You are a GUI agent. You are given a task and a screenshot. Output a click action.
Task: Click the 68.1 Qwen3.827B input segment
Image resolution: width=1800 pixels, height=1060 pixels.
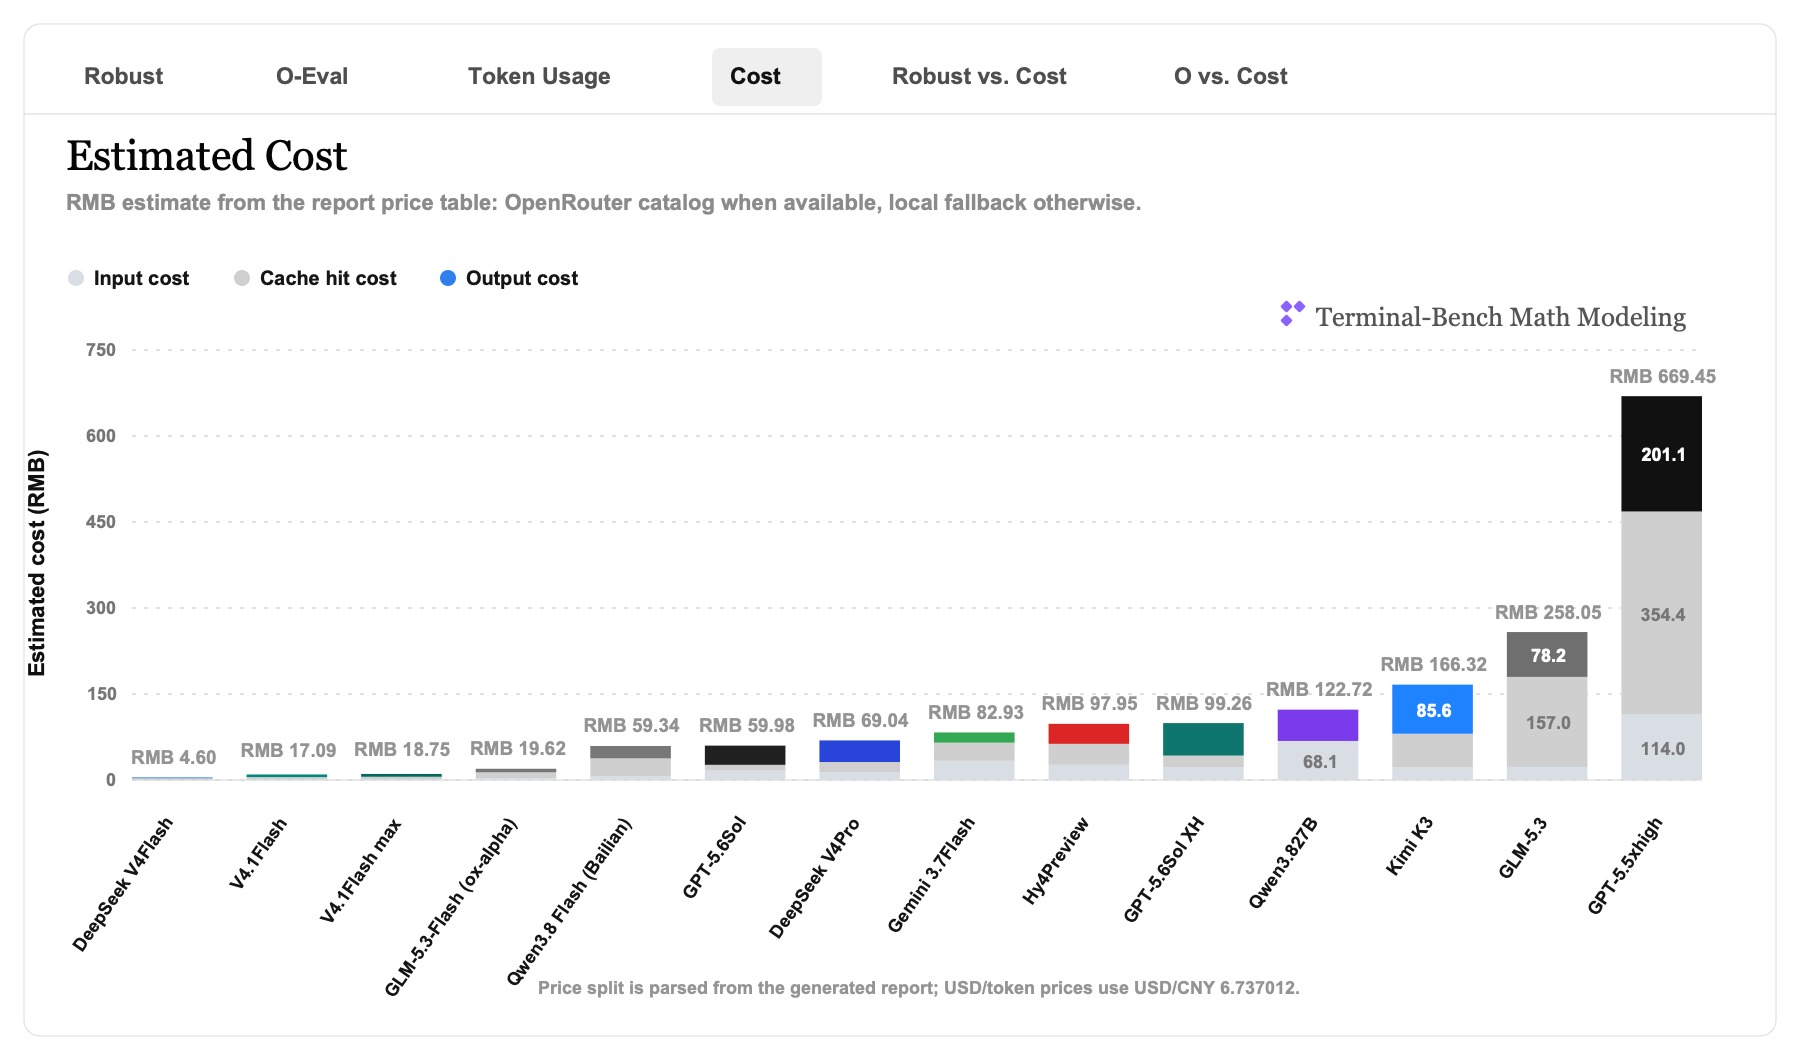pos(1318,761)
